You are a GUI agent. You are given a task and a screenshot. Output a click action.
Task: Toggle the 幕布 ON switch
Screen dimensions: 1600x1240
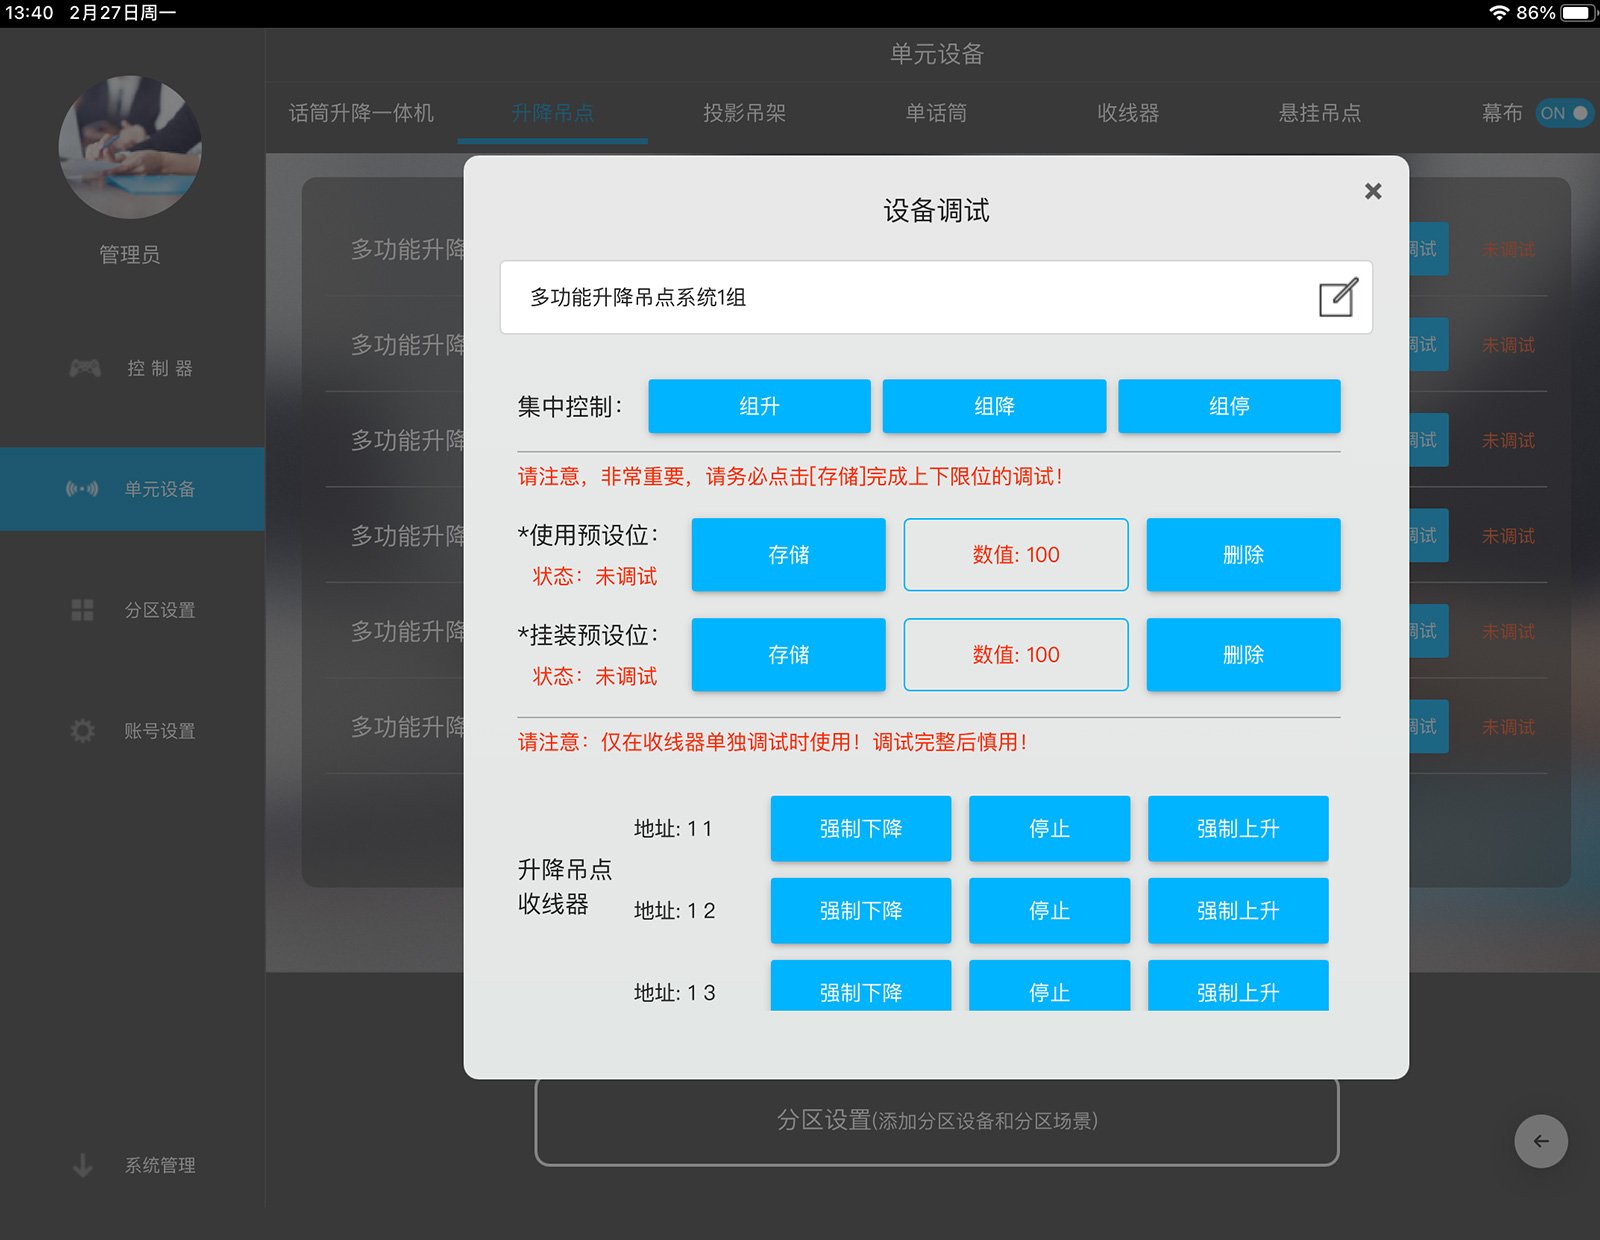pos(1563,113)
